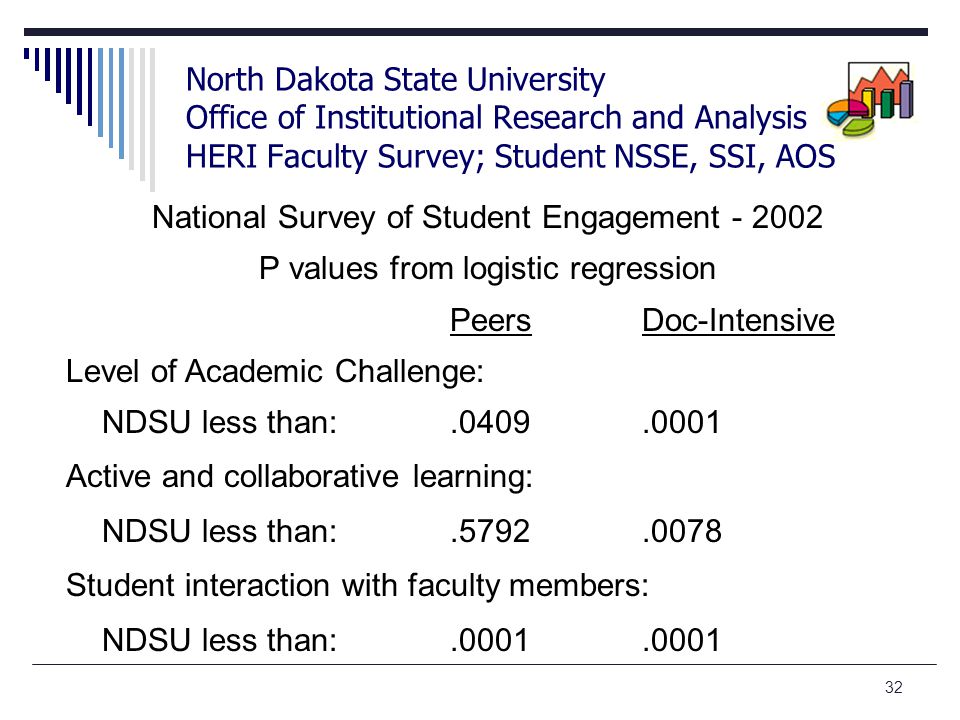Click the North Dakota State University title line

pyautogui.click(x=396, y=80)
